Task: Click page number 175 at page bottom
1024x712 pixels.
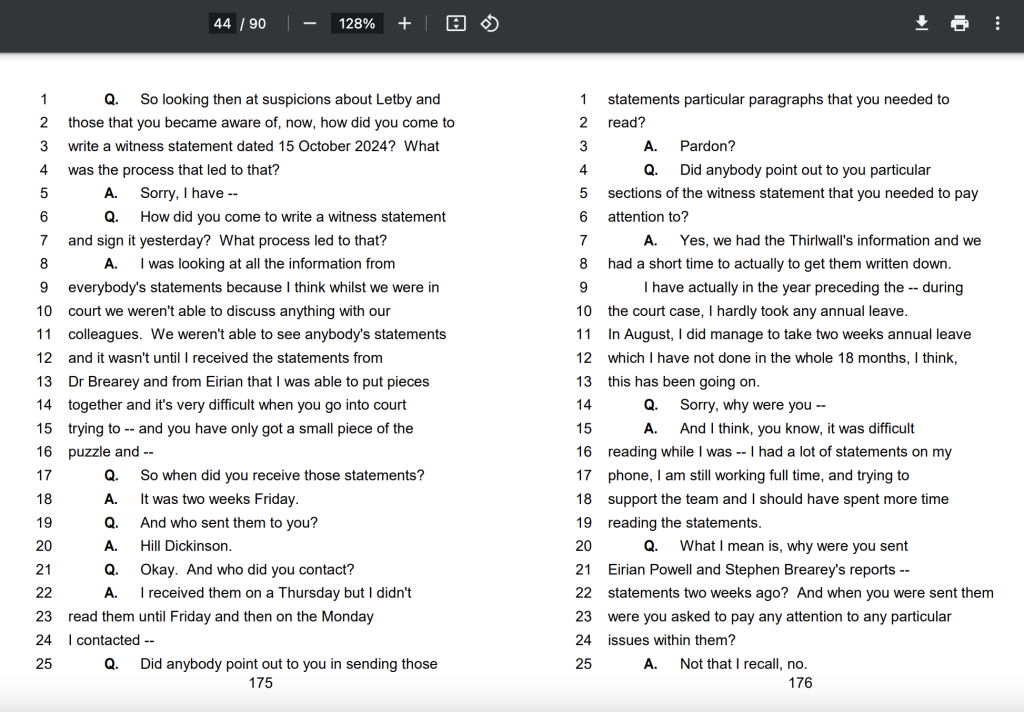Action: point(260,683)
